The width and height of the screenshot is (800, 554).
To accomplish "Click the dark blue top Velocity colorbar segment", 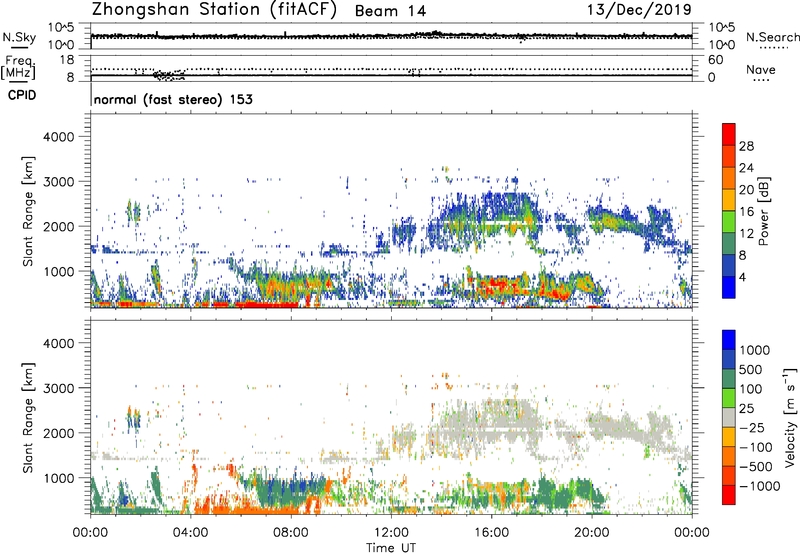I will coord(729,340).
